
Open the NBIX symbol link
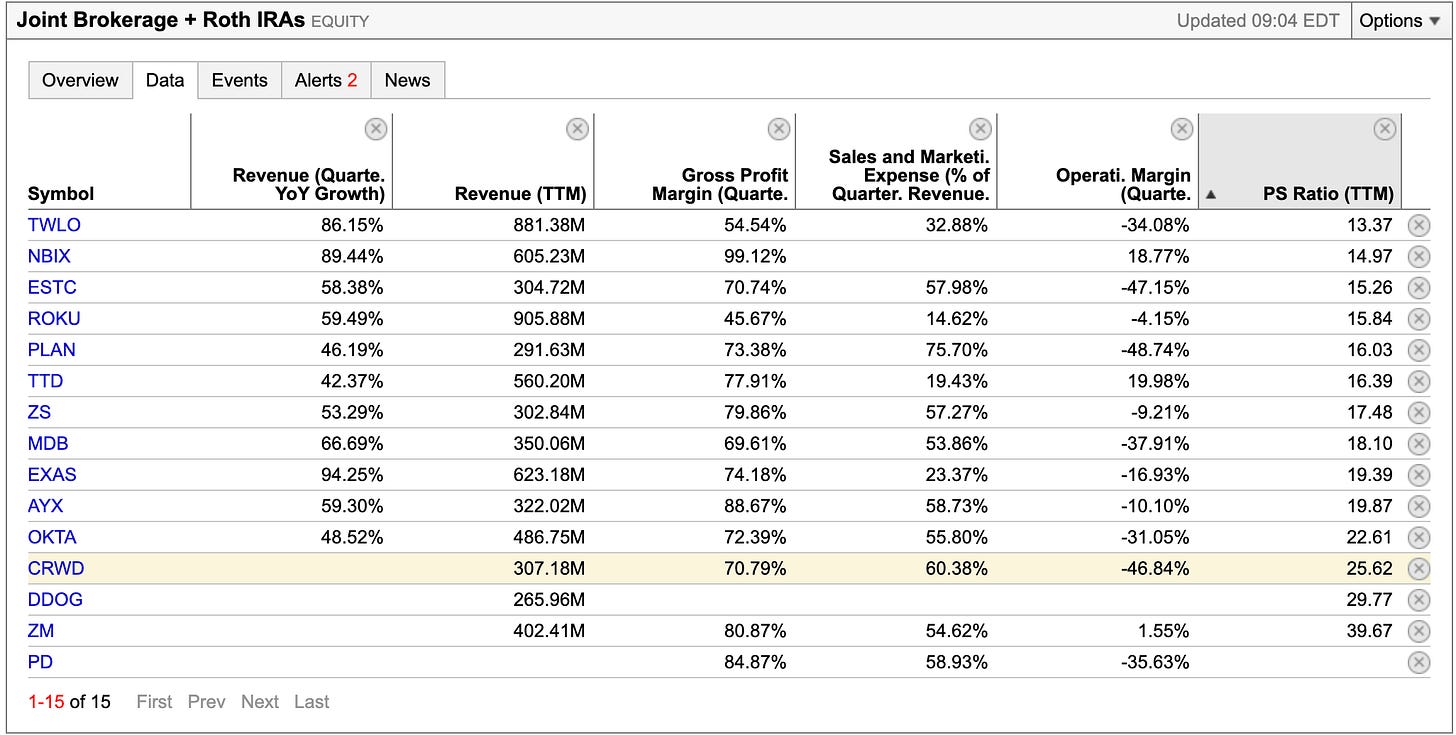pyautogui.click(x=49, y=256)
